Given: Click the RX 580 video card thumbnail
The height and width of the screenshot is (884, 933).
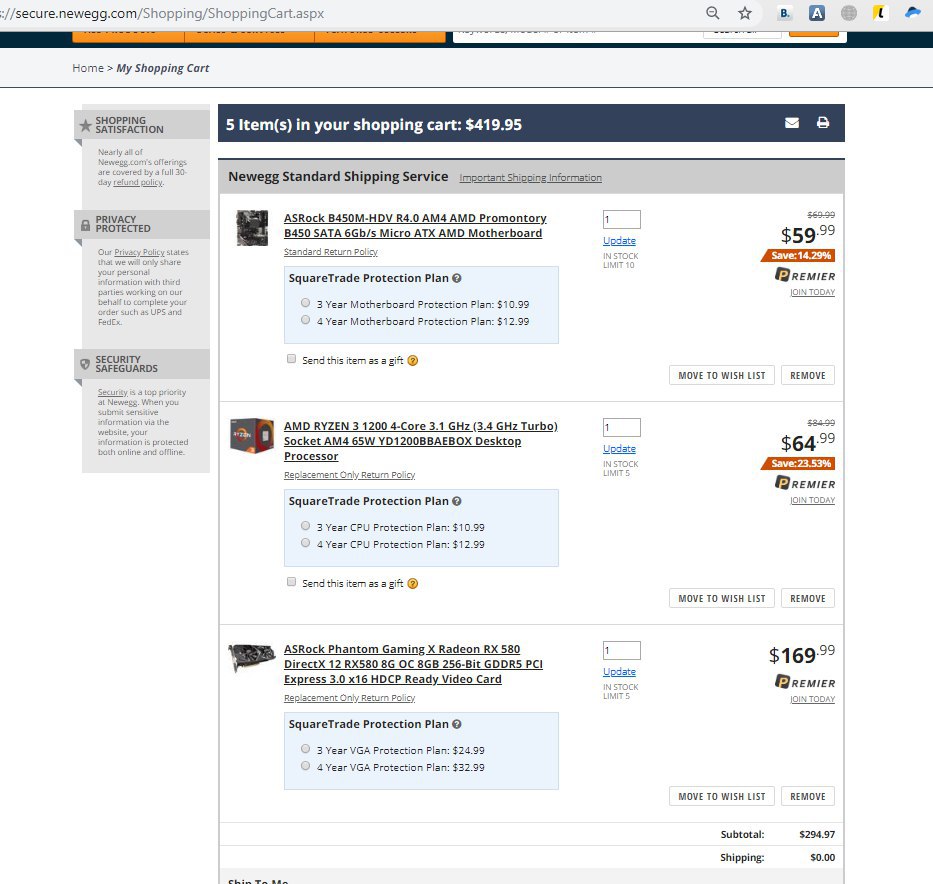Looking at the screenshot, I should point(252,657).
